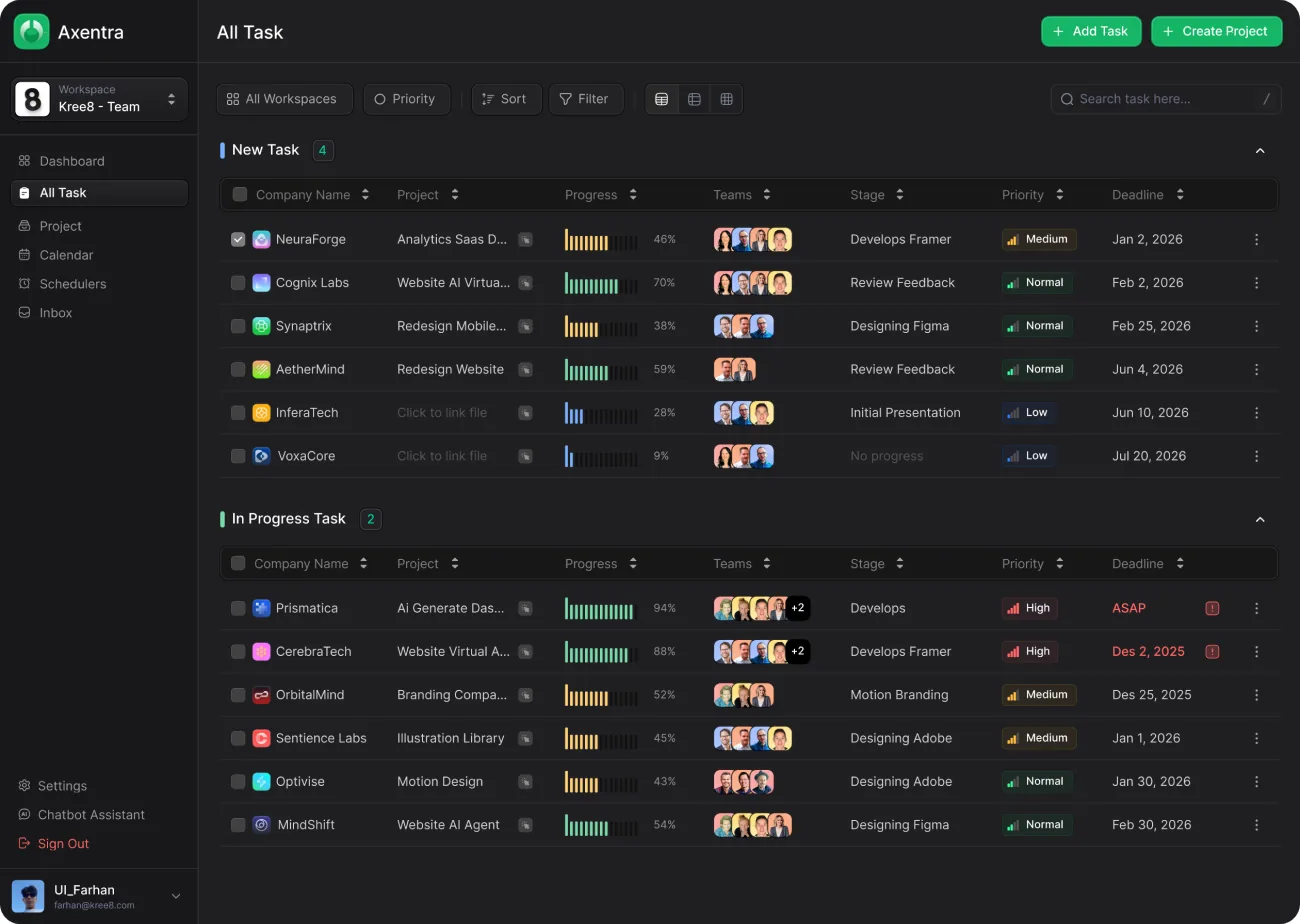
Task: Switch to the grid view icon
Action: (x=727, y=99)
